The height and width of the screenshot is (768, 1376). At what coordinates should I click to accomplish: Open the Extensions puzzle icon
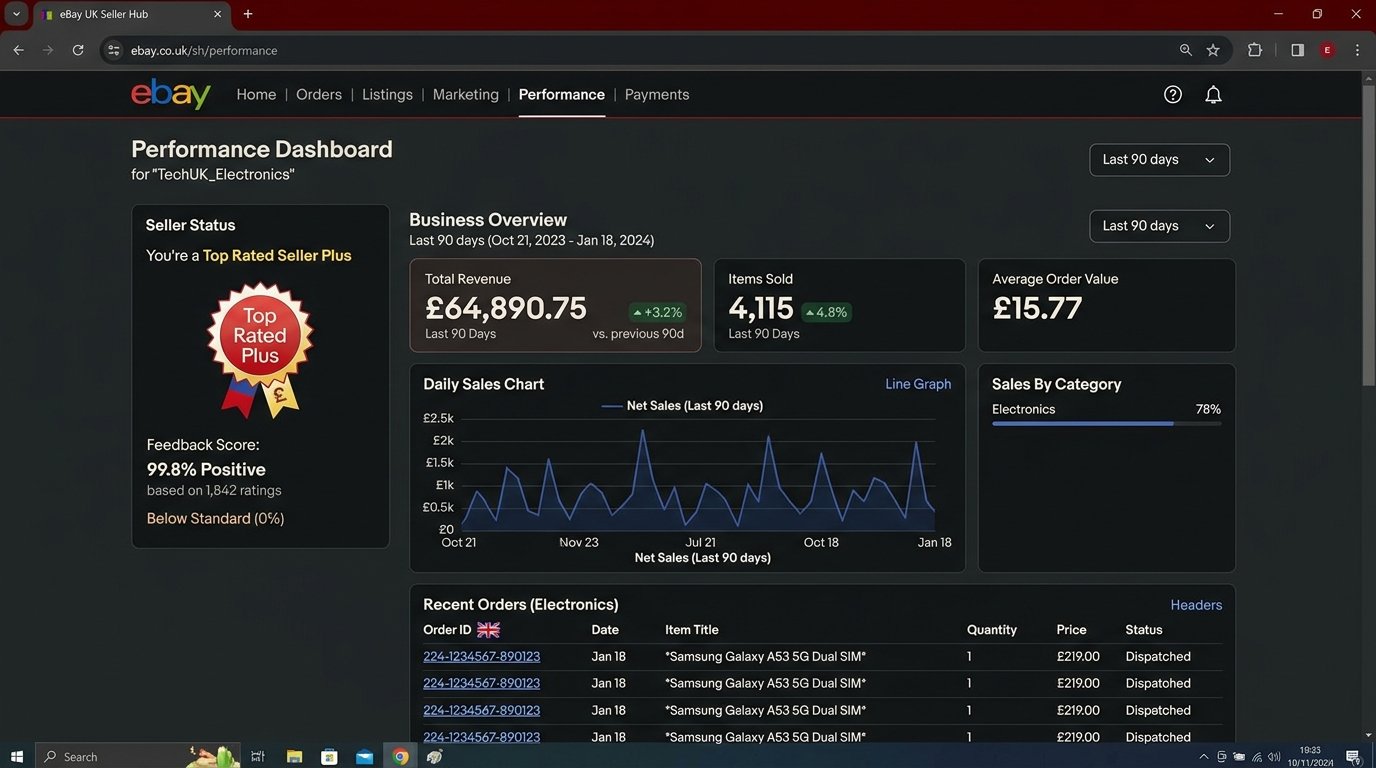1255,50
